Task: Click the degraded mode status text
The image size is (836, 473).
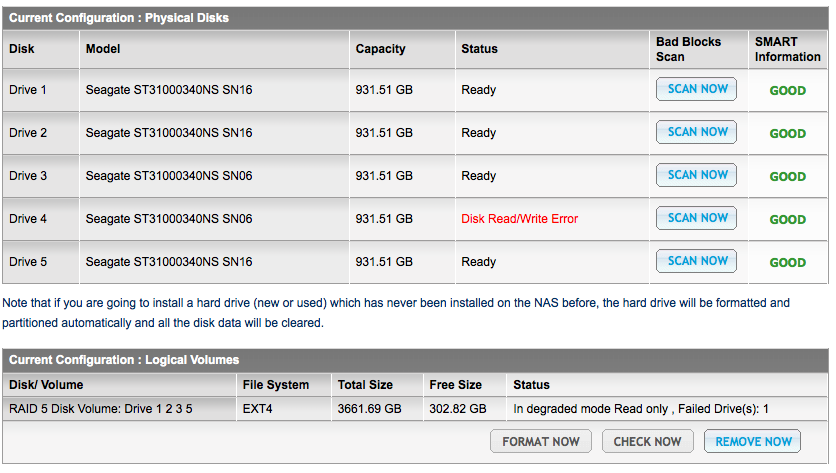Action: [640, 408]
